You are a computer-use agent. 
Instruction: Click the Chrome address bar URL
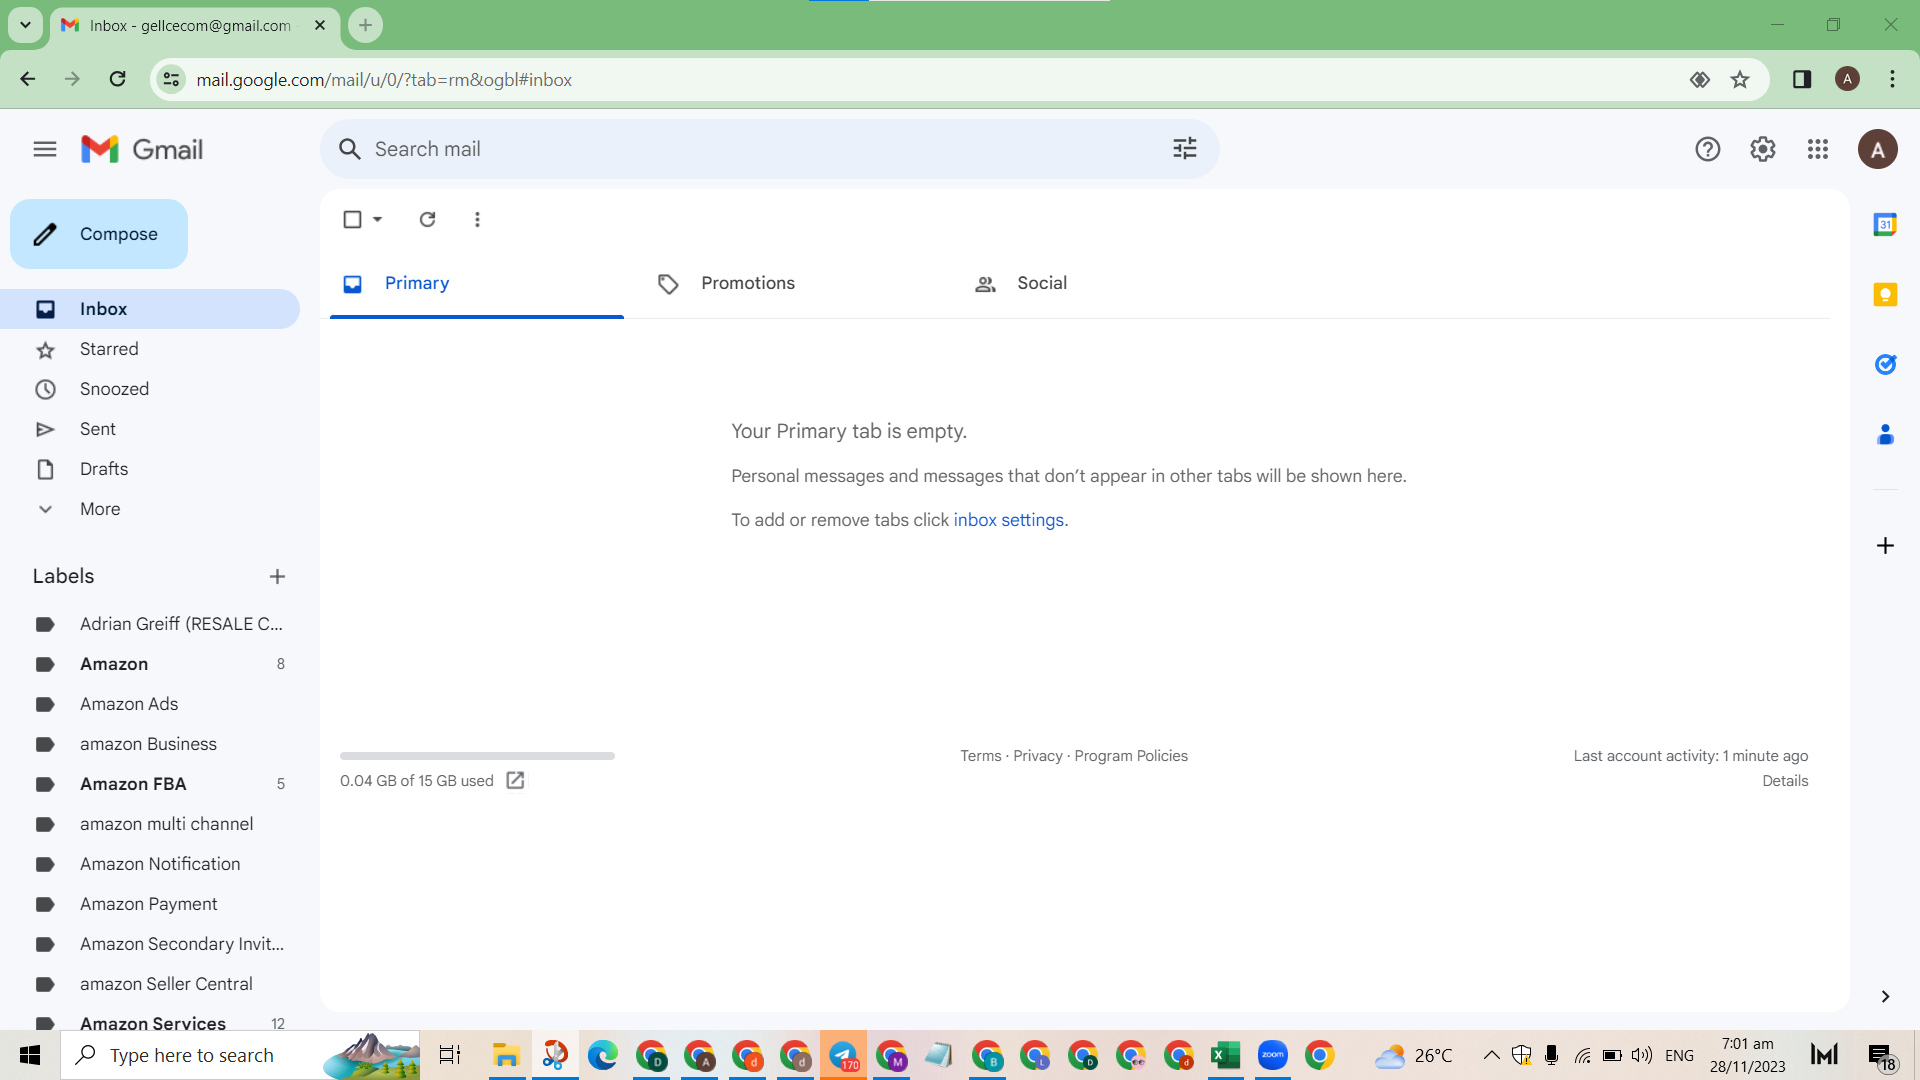click(x=384, y=79)
